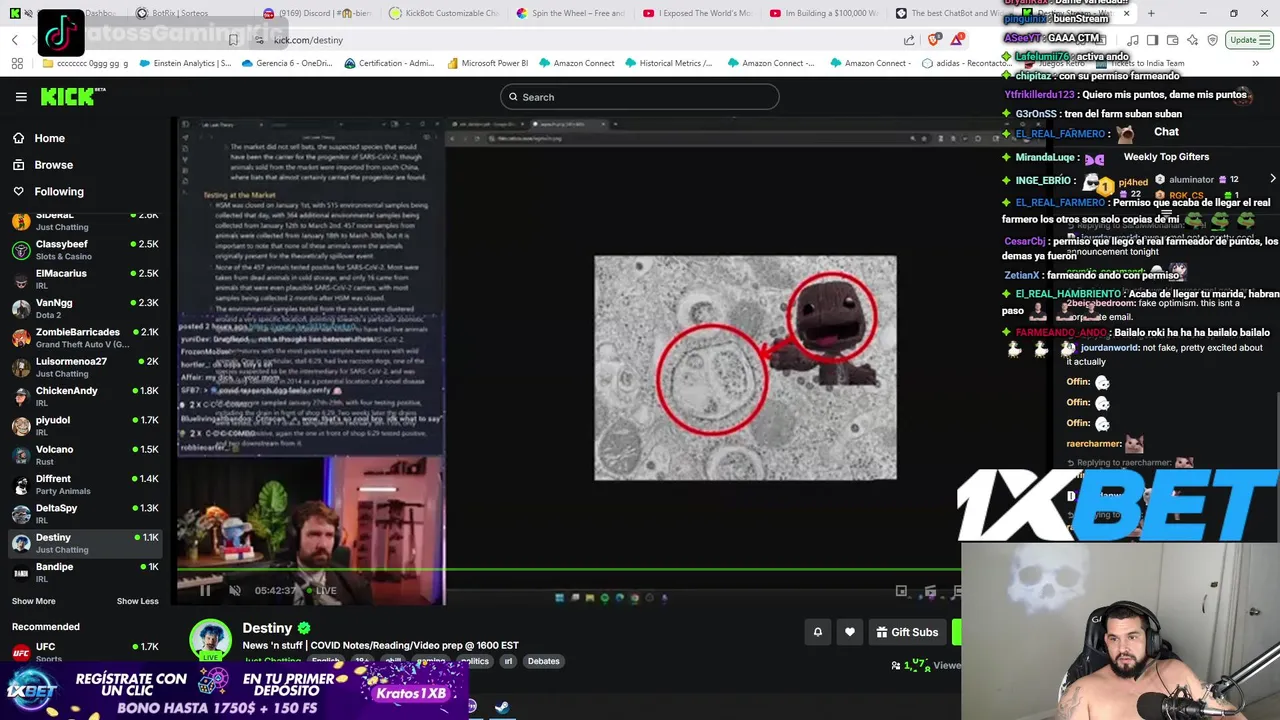Open Microsoft Power BI bookmark
Viewport: 1280px width, 720px height.
click(x=487, y=63)
